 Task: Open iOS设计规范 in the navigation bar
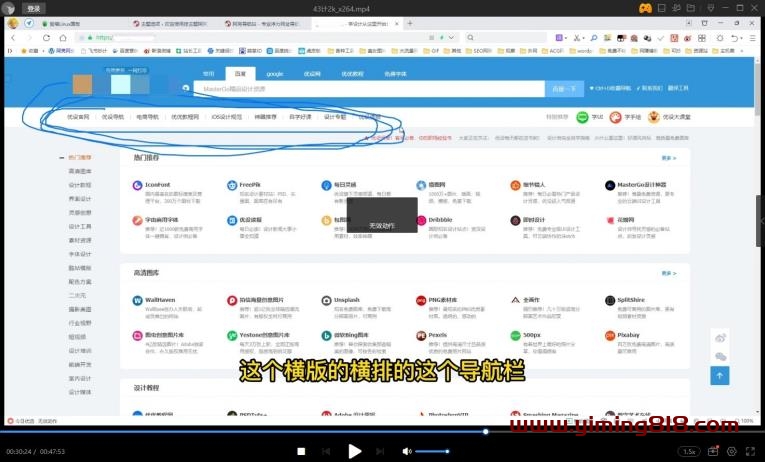[226, 117]
